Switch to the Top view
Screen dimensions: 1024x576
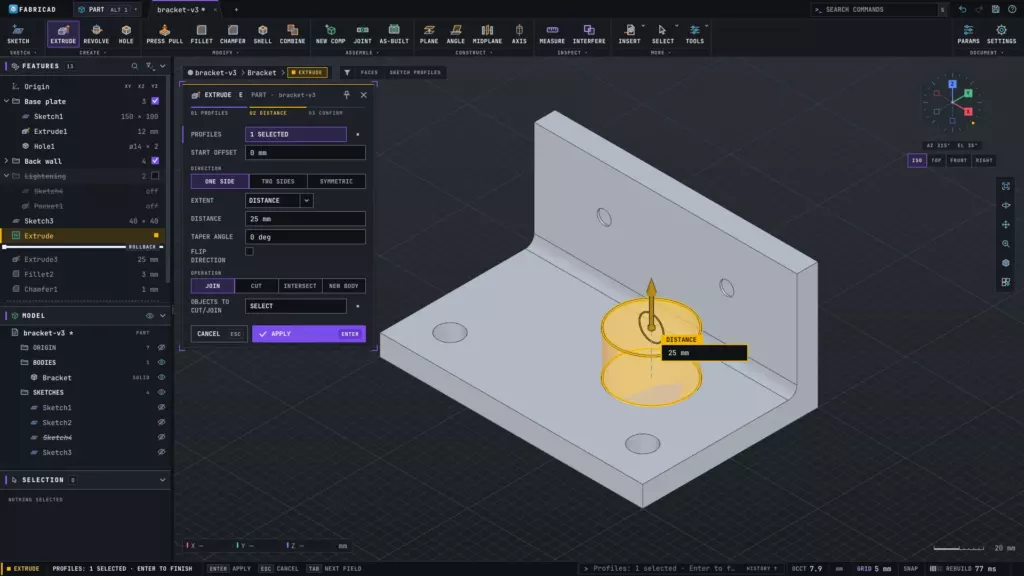(936, 160)
